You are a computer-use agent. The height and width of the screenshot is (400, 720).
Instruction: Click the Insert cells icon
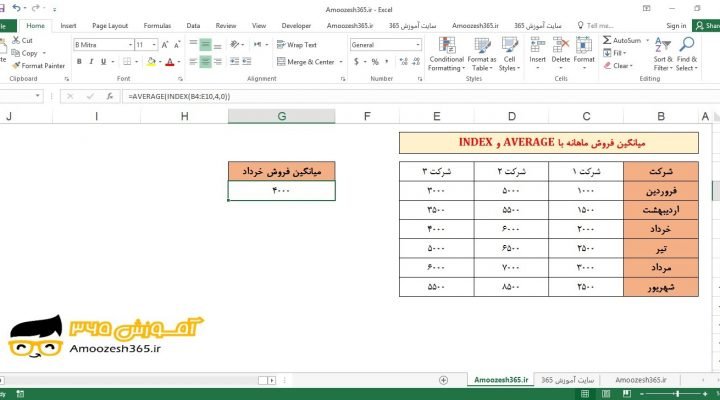click(x=537, y=45)
